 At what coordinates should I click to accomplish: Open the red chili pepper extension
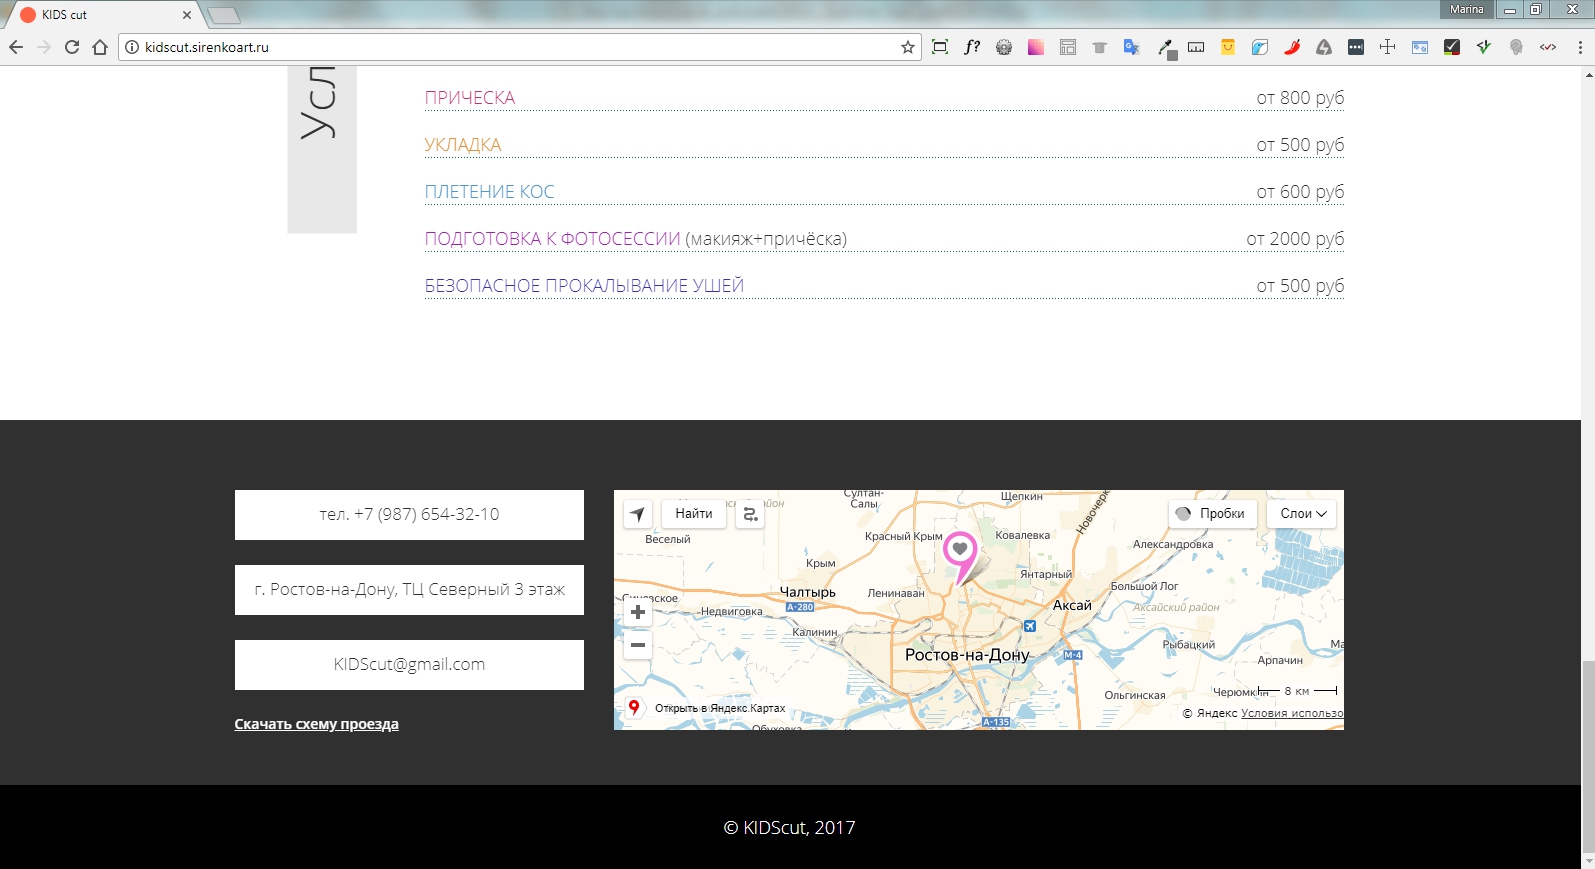click(x=1292, y=47)
